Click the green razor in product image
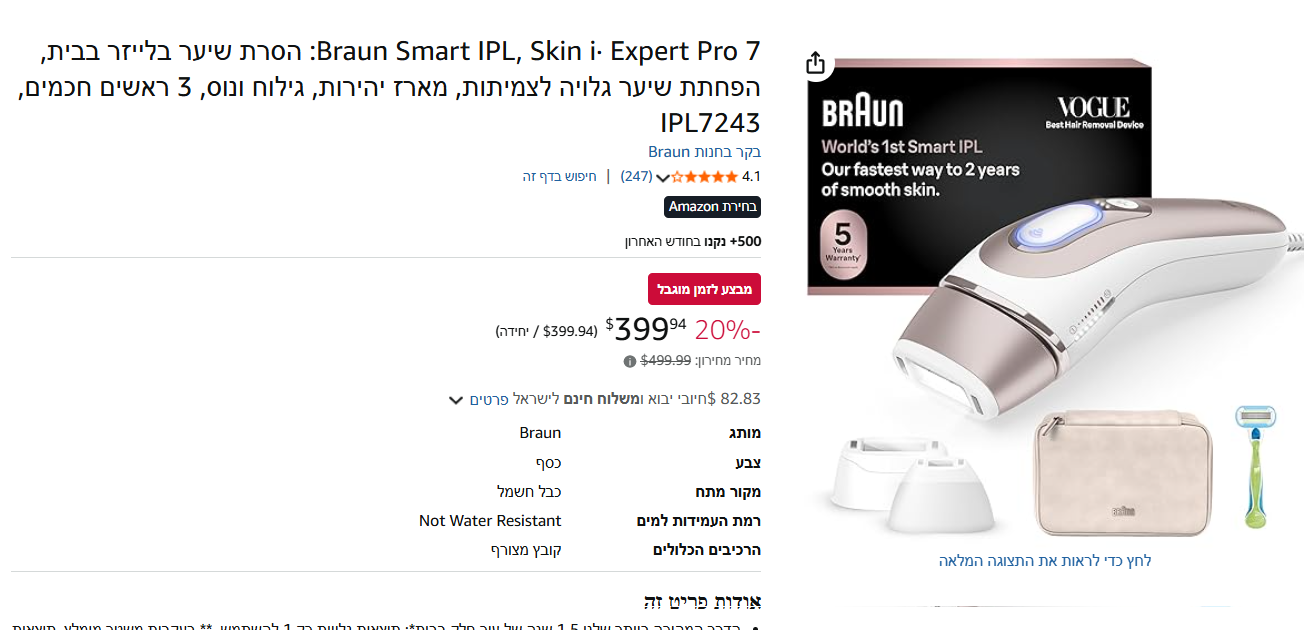Viewport: 1304px width, 630px height. click(x=1253, y=465)
